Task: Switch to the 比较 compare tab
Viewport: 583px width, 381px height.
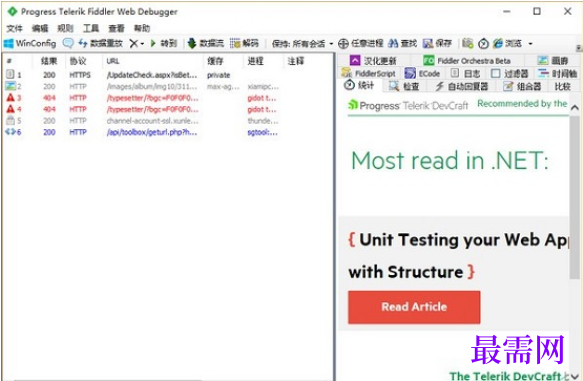Action: click(x=562, y=86)
